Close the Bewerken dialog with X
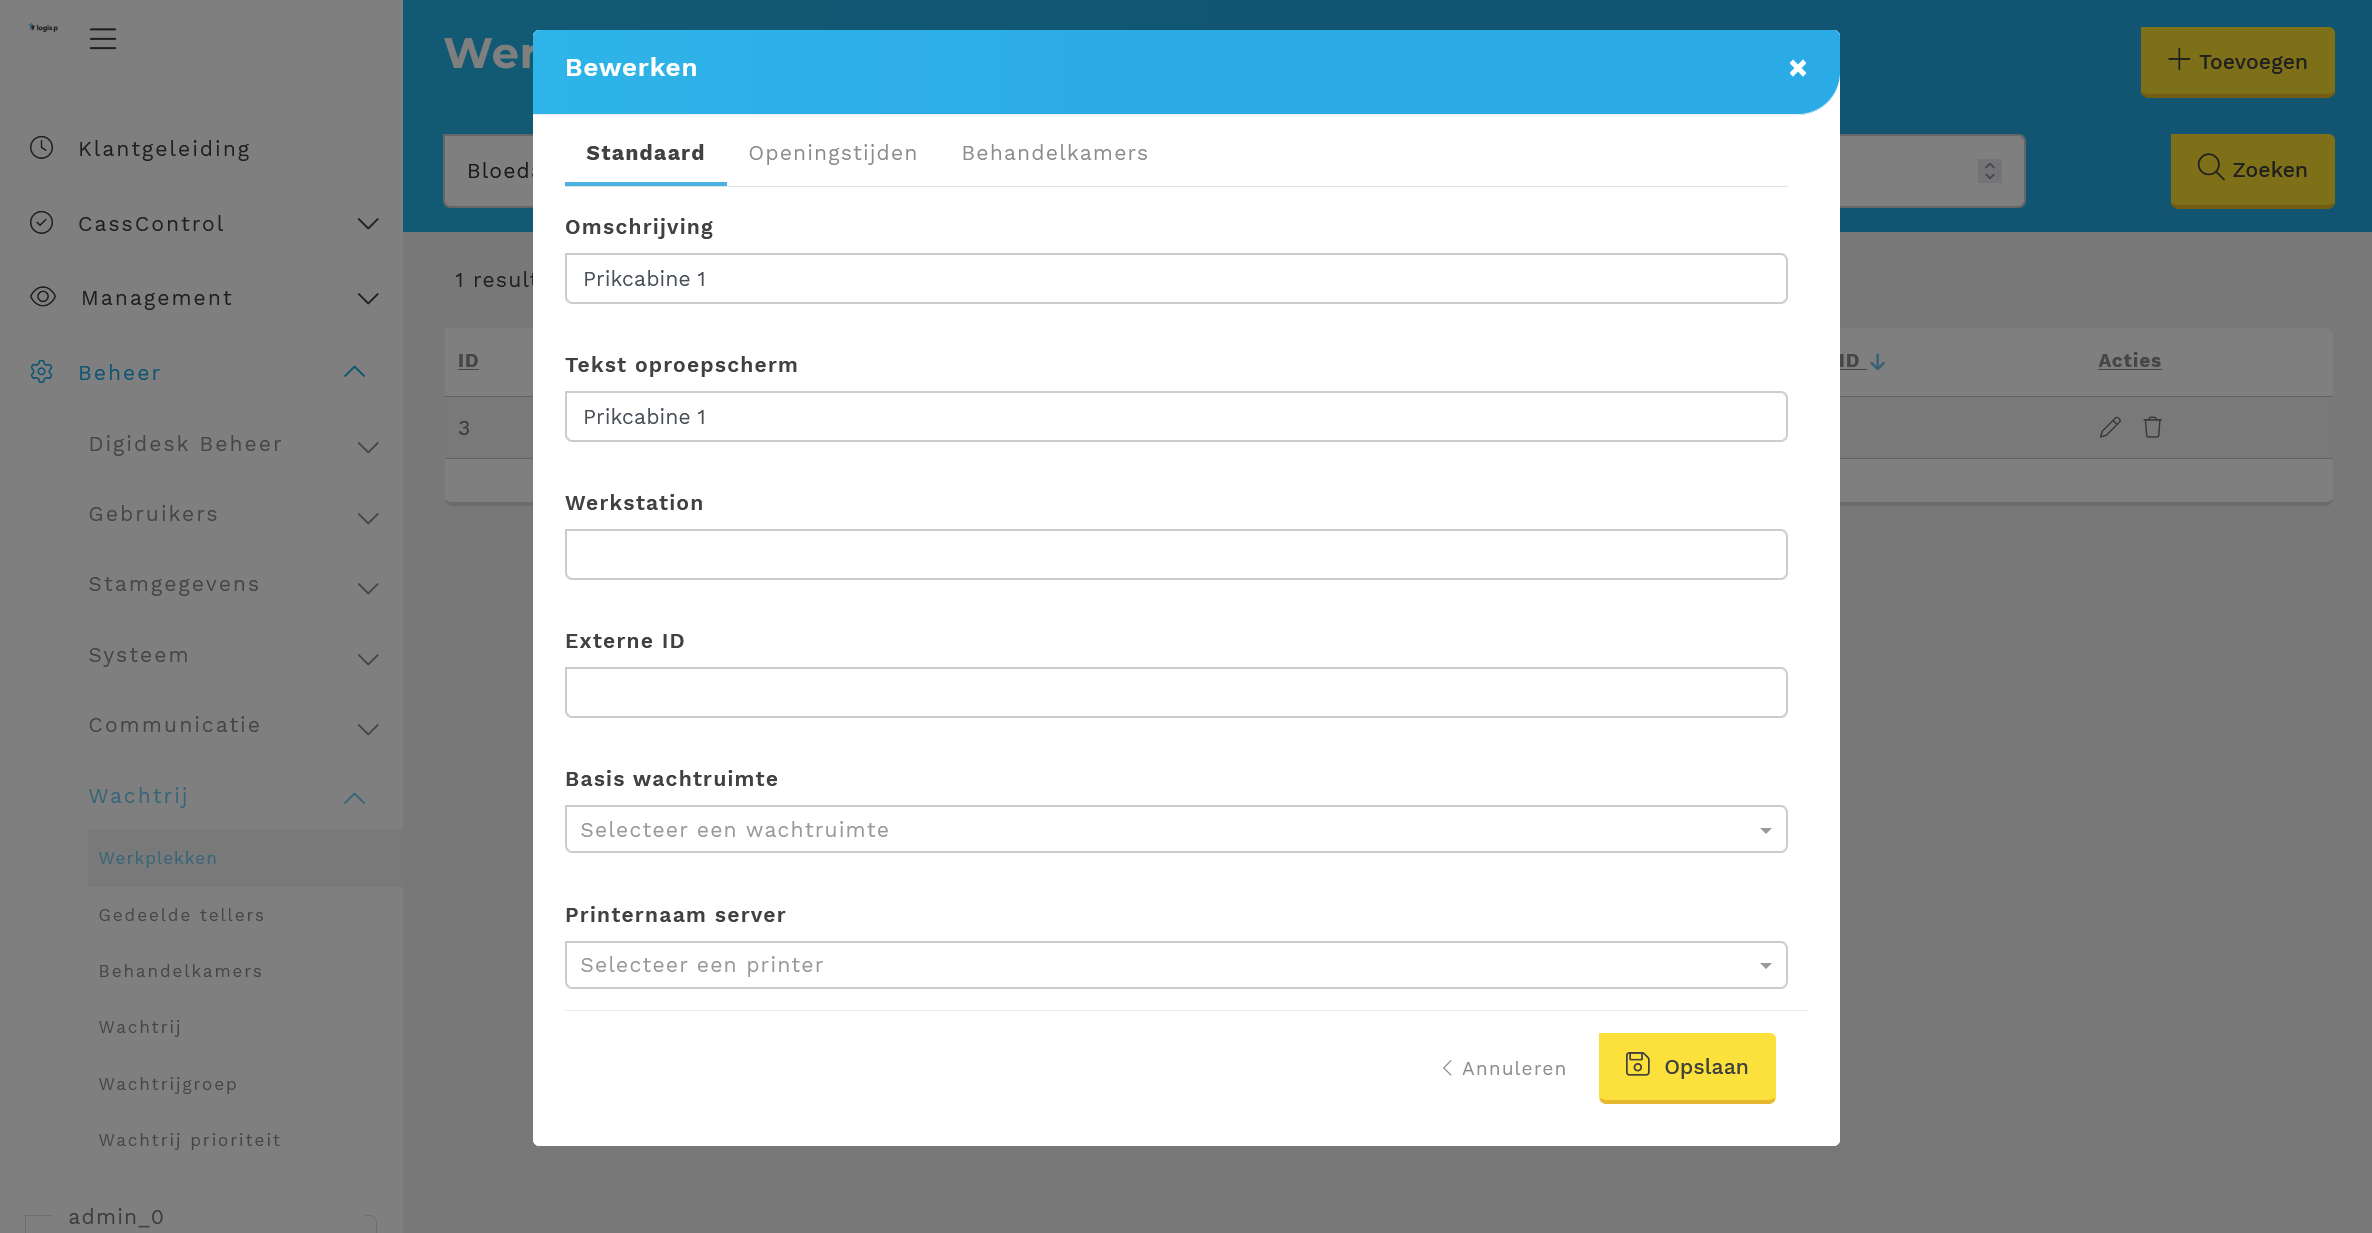The height and width of the screenshot is (1233, 2372). point(1798,68)
